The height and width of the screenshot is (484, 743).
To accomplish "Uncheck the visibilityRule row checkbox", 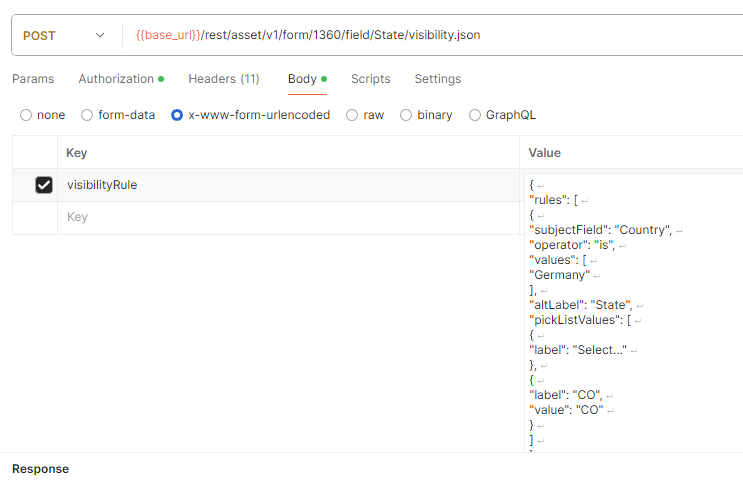I will (x=44, y=185).
